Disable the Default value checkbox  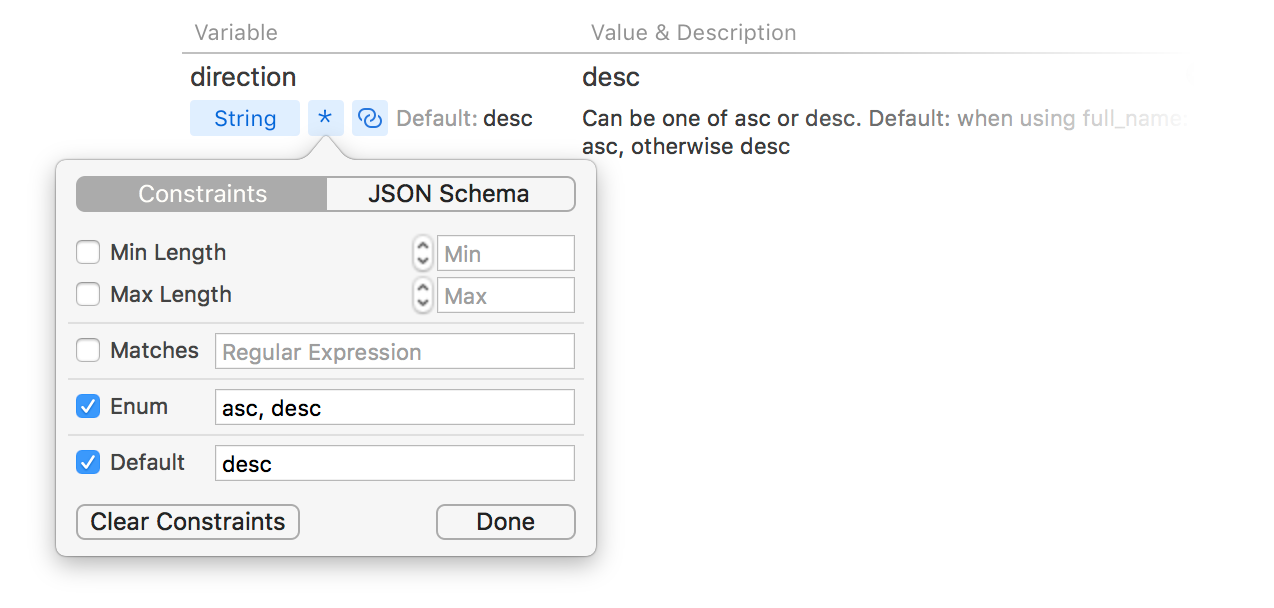[x=88, y=462]
